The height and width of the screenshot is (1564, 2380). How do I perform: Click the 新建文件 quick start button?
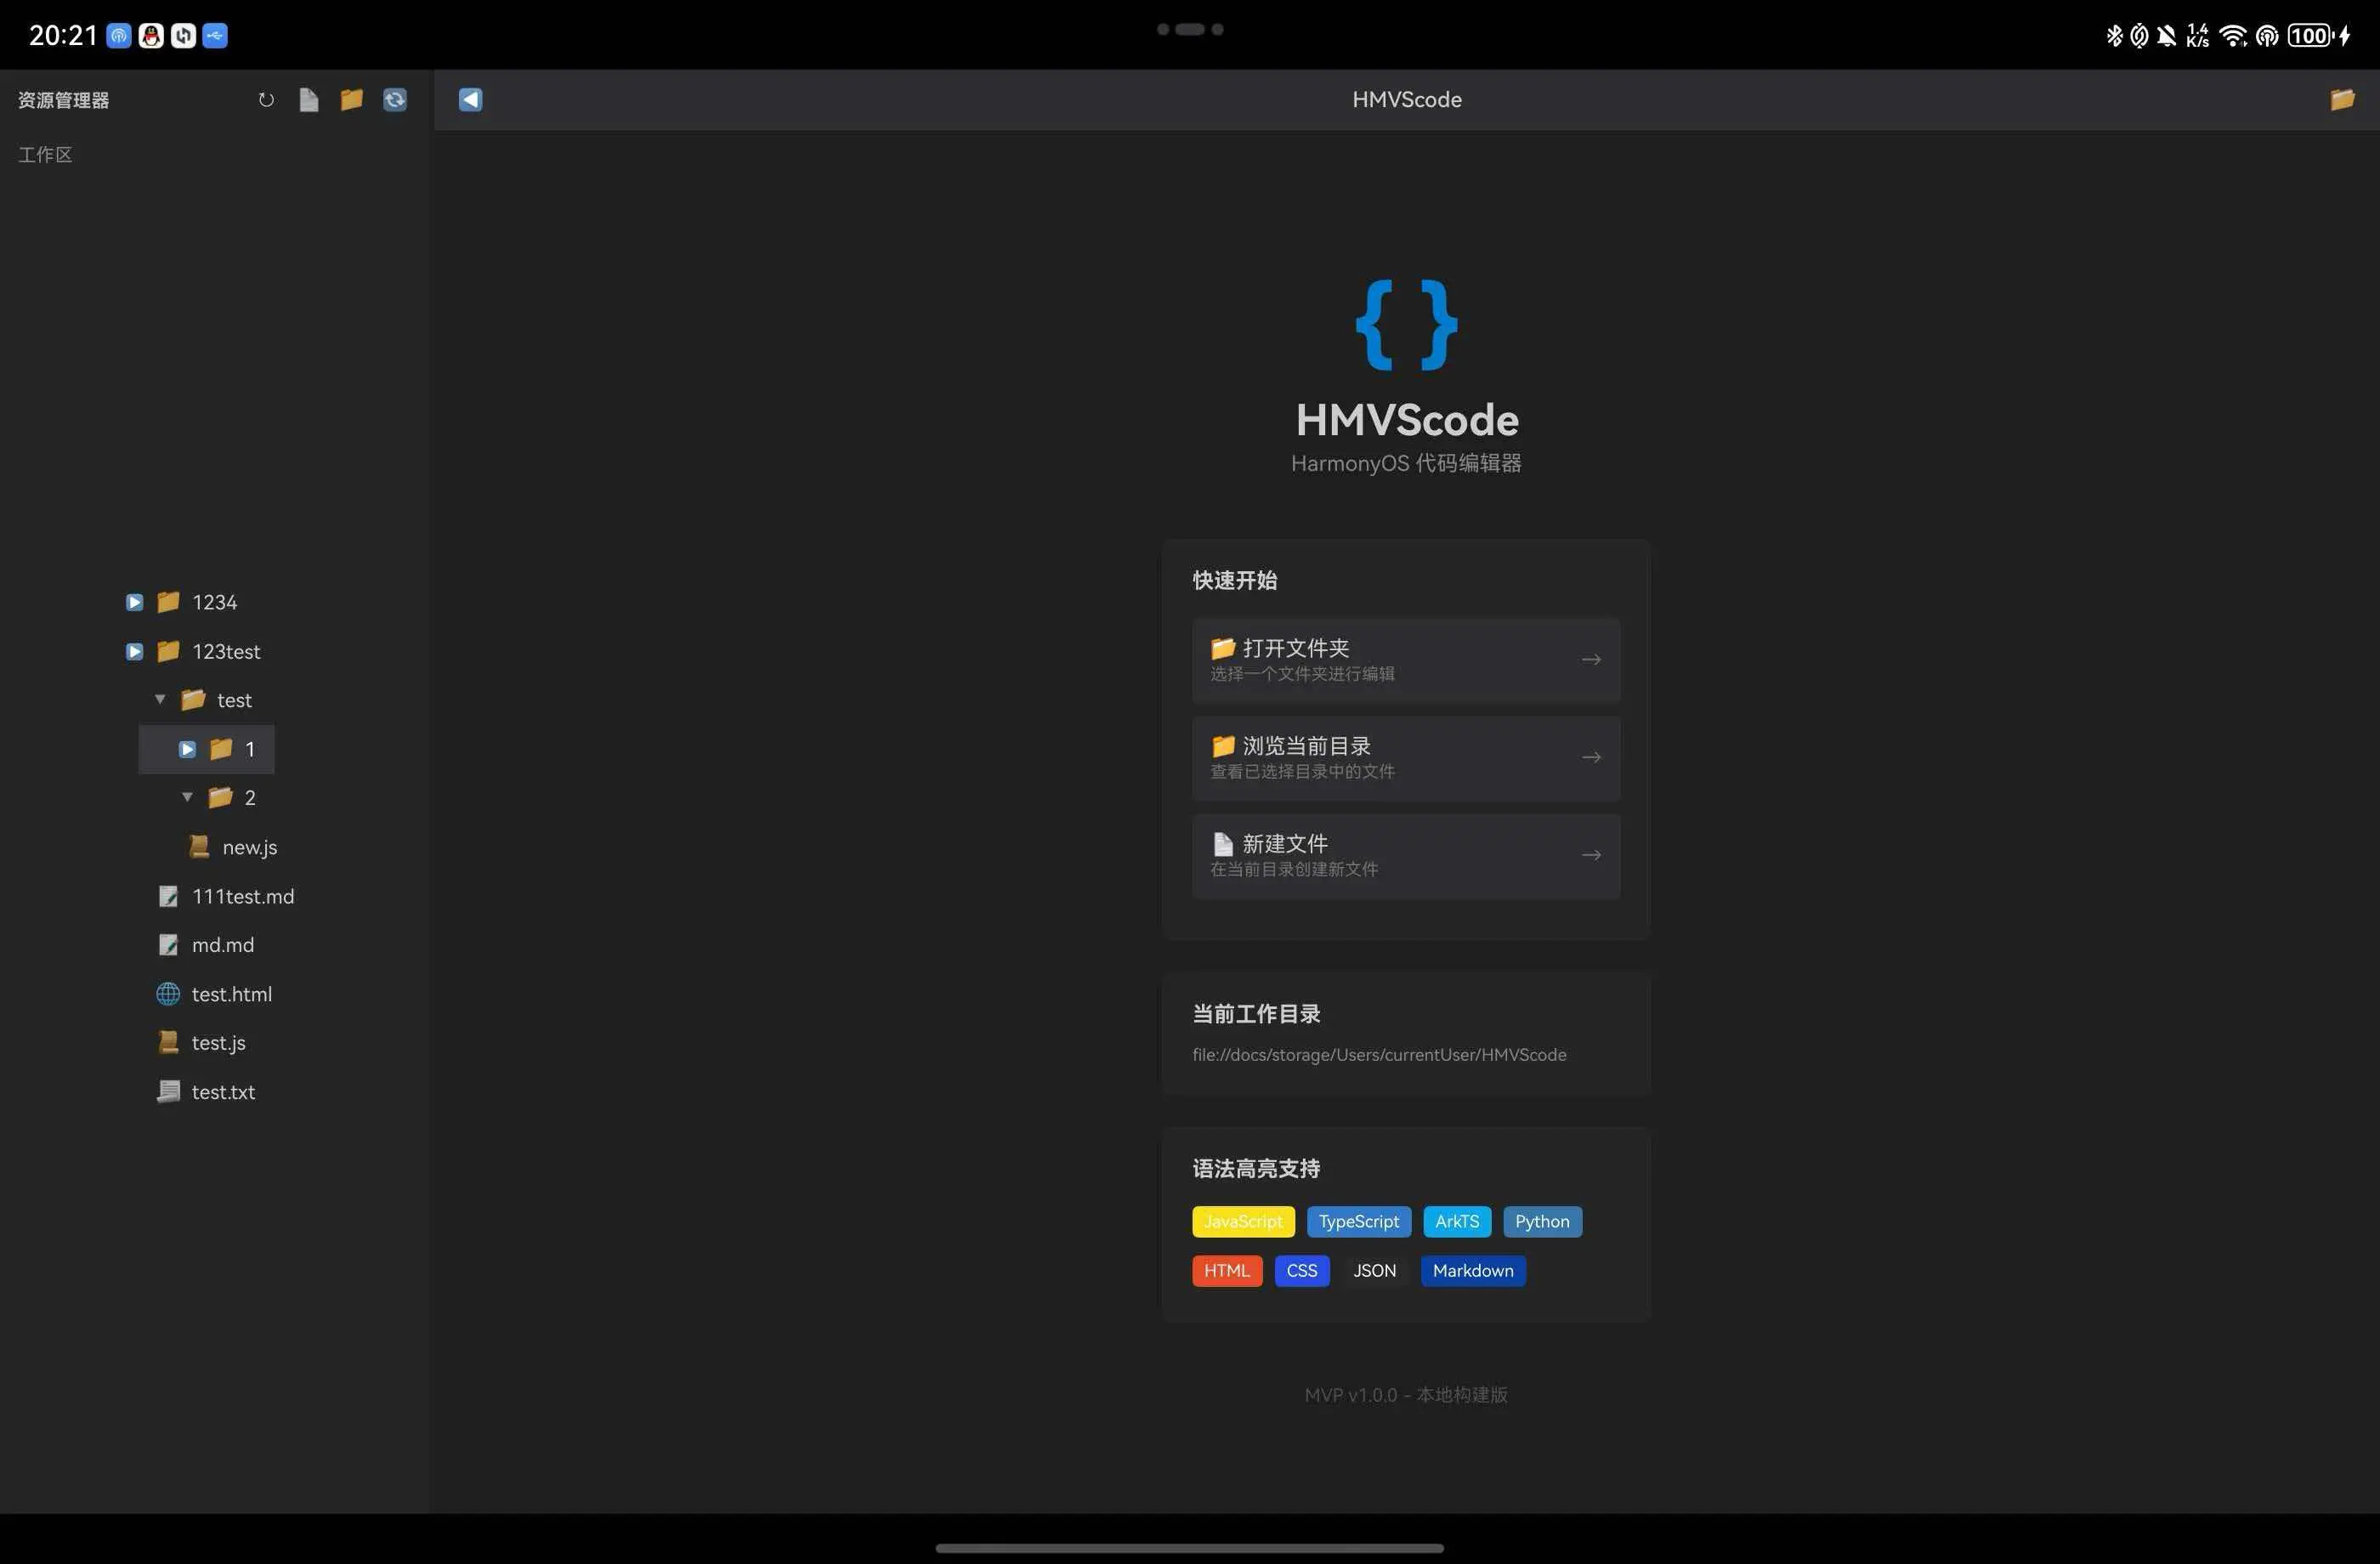pos(1405,855)
